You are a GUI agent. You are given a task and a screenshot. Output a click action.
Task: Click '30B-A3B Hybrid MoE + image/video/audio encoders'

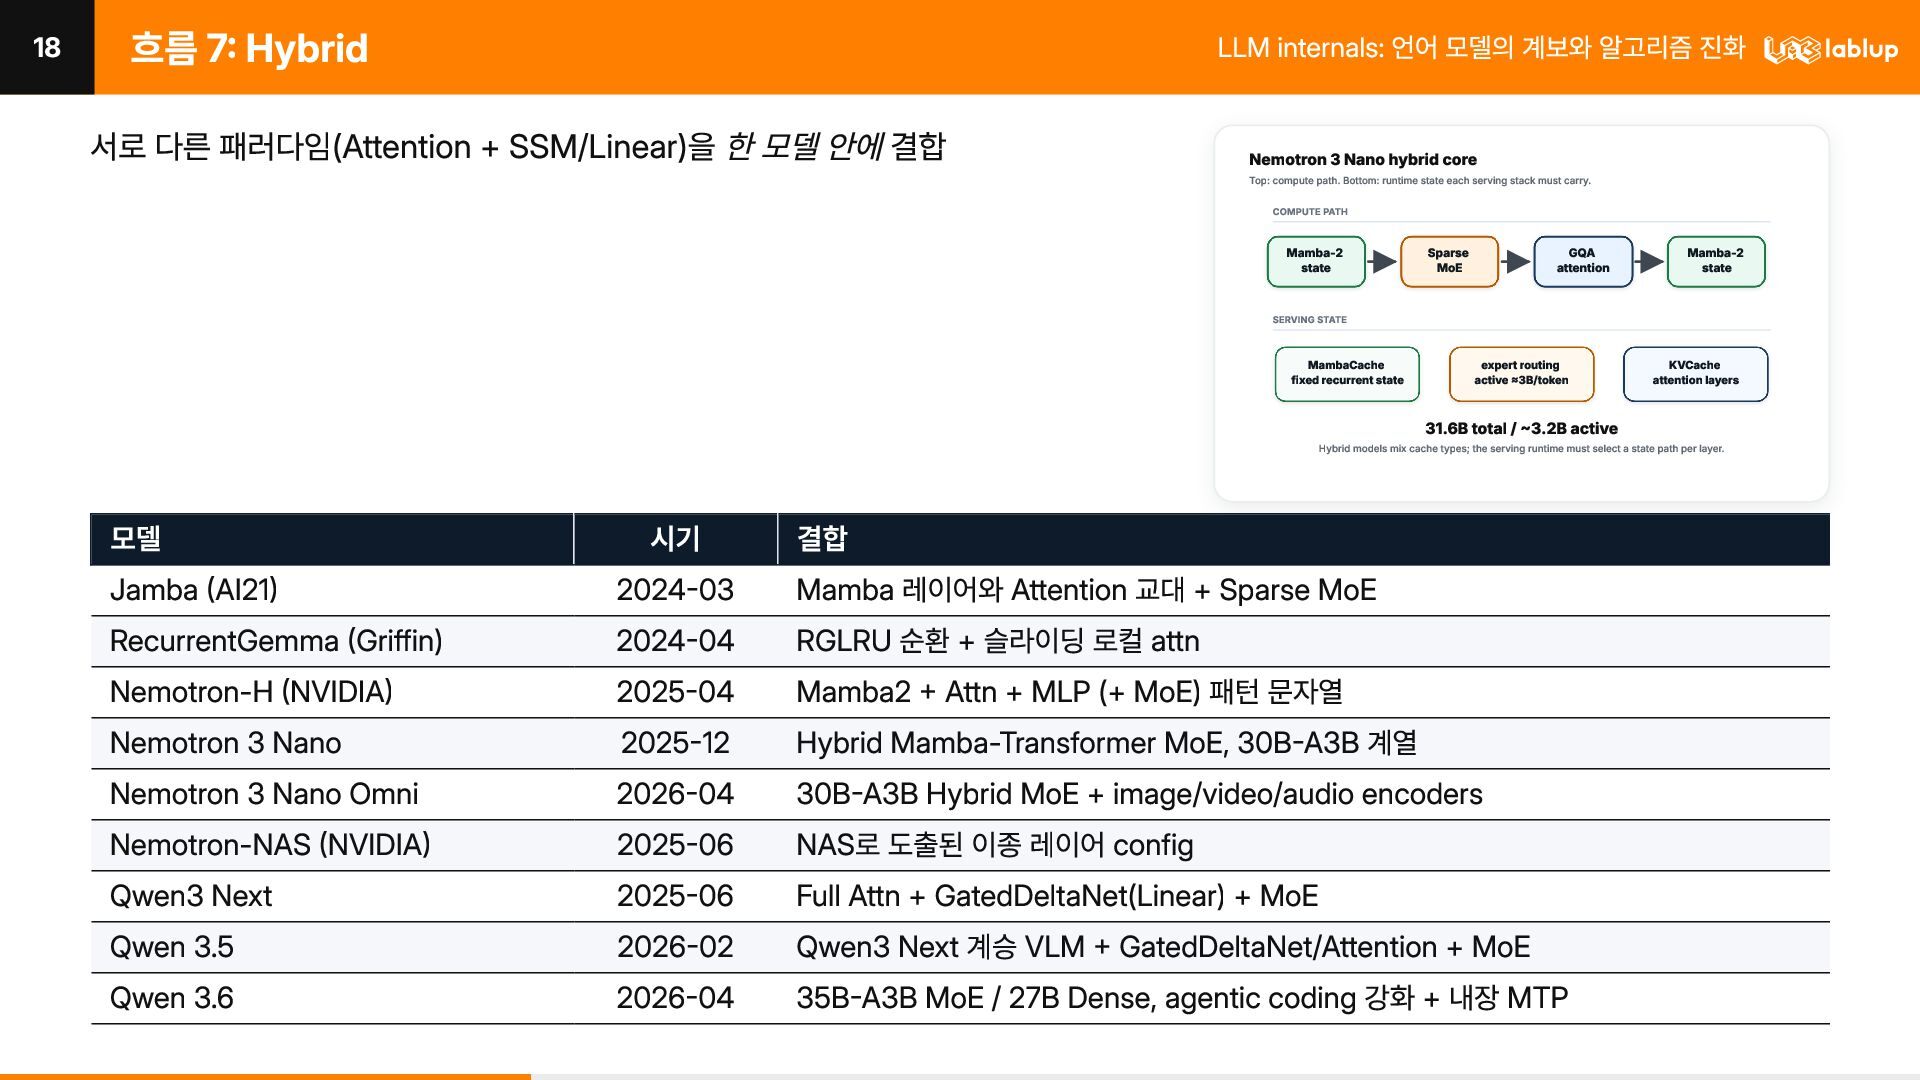(x=1139, y=794)
